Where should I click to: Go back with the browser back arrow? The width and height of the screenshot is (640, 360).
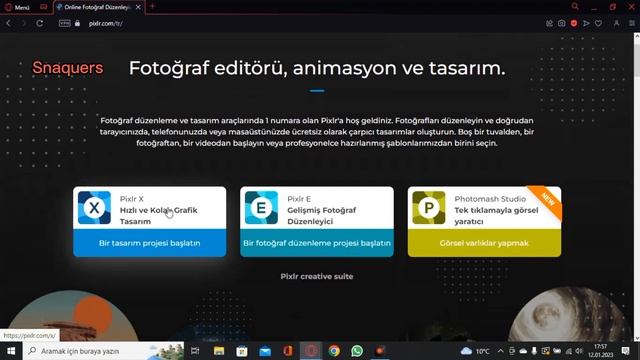(x=8, y=23)
